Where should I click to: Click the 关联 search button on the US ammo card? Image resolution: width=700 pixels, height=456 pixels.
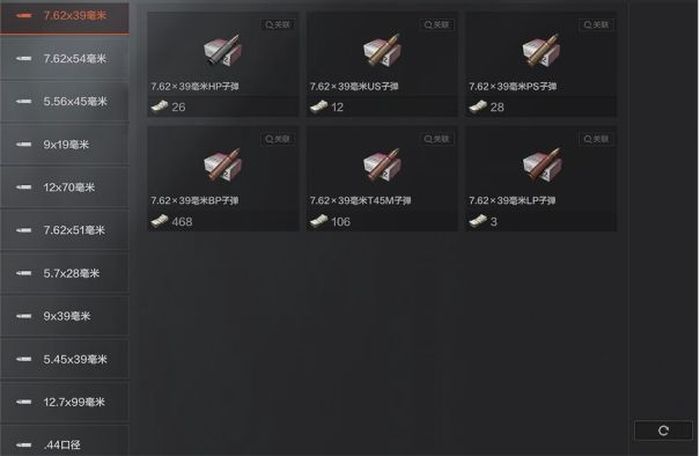click(437, 25)
